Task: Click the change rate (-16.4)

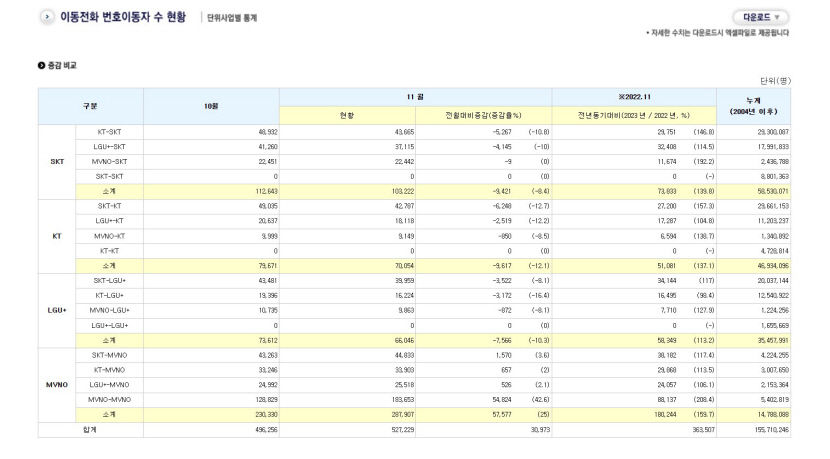Action: click(539, 295)
